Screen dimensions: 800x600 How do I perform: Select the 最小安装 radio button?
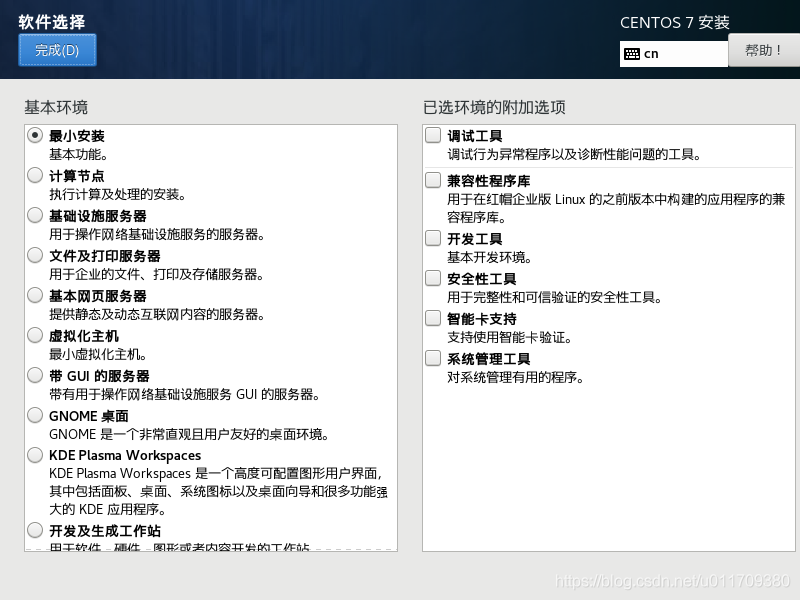point(35,135)
